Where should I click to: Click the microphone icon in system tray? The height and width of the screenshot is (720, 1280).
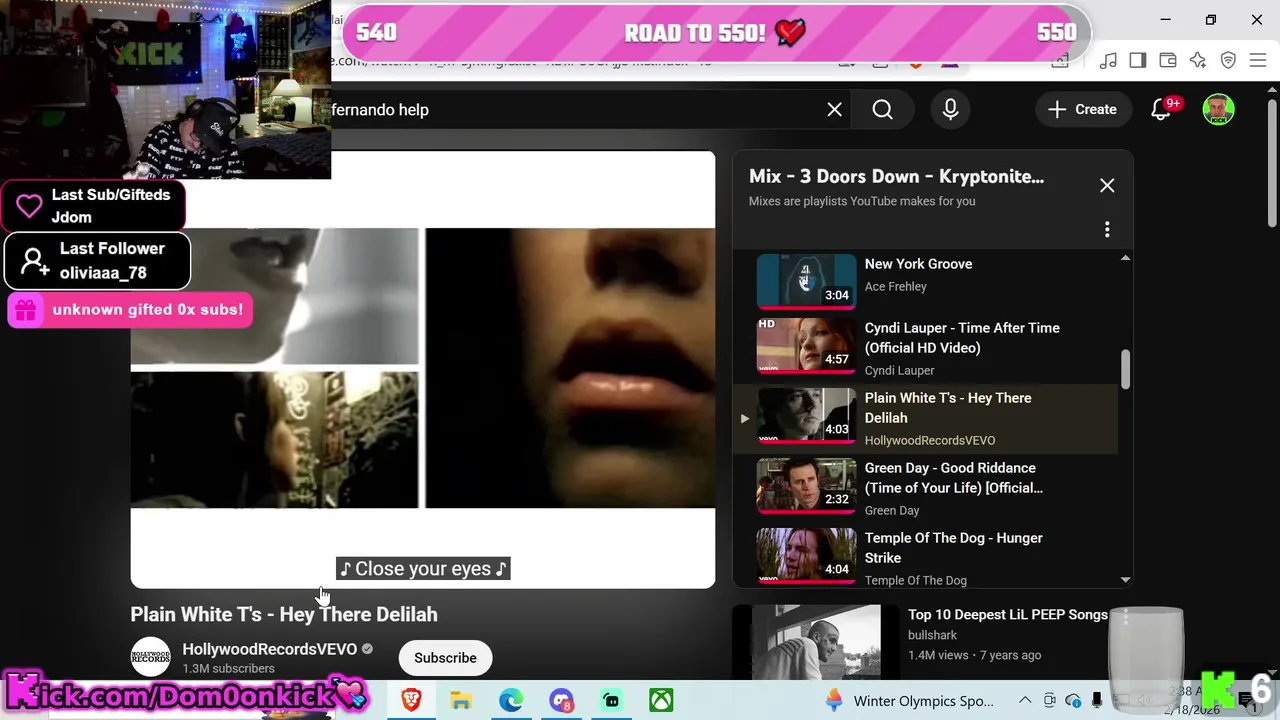pos(1097,700)
